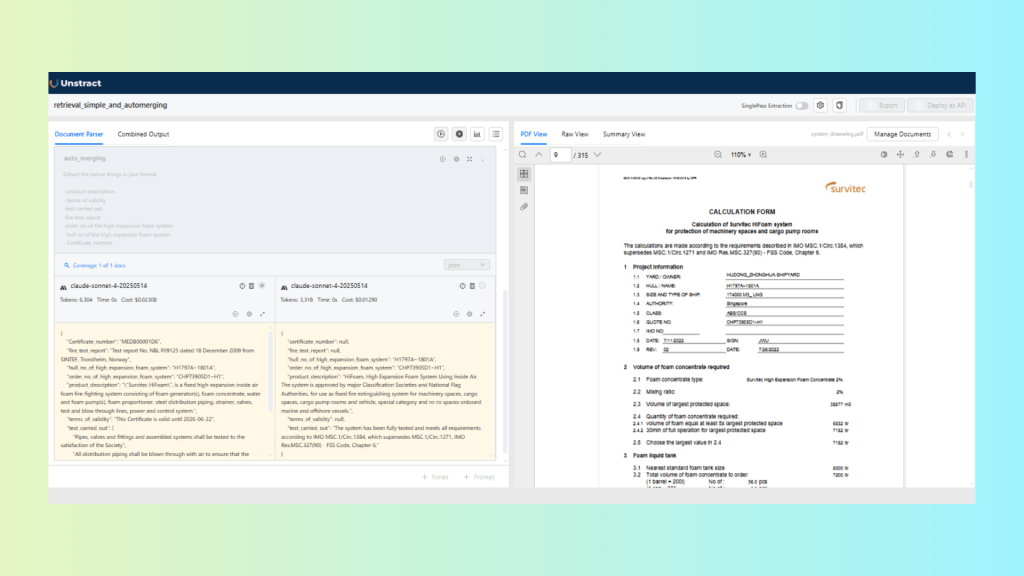Click the PDF viewer search magnifier icon
This screenshot has height=576, width=1024.
pyautogui.click(x=522, y=155)
